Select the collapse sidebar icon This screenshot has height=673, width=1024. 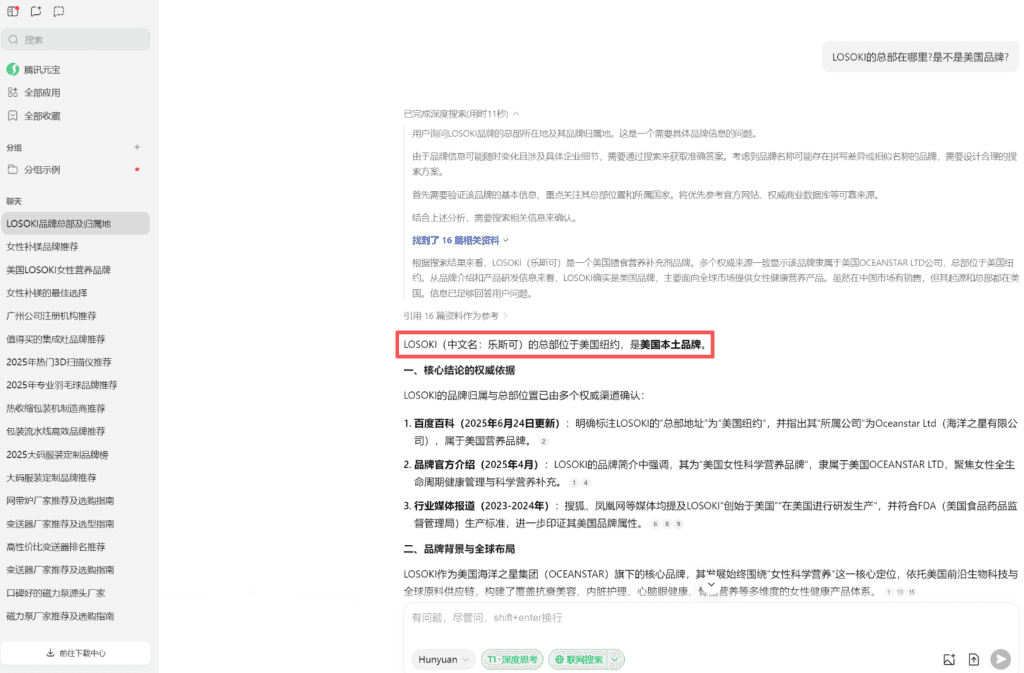[x=13, y=11]
